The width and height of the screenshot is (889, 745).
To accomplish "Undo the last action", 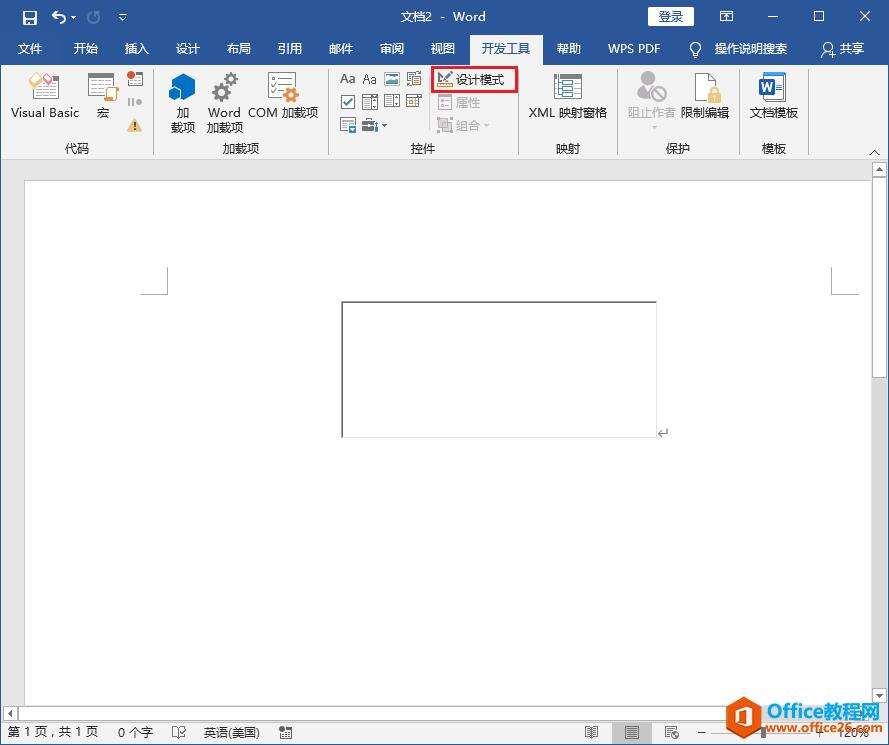I will click(x=58, y=17).
